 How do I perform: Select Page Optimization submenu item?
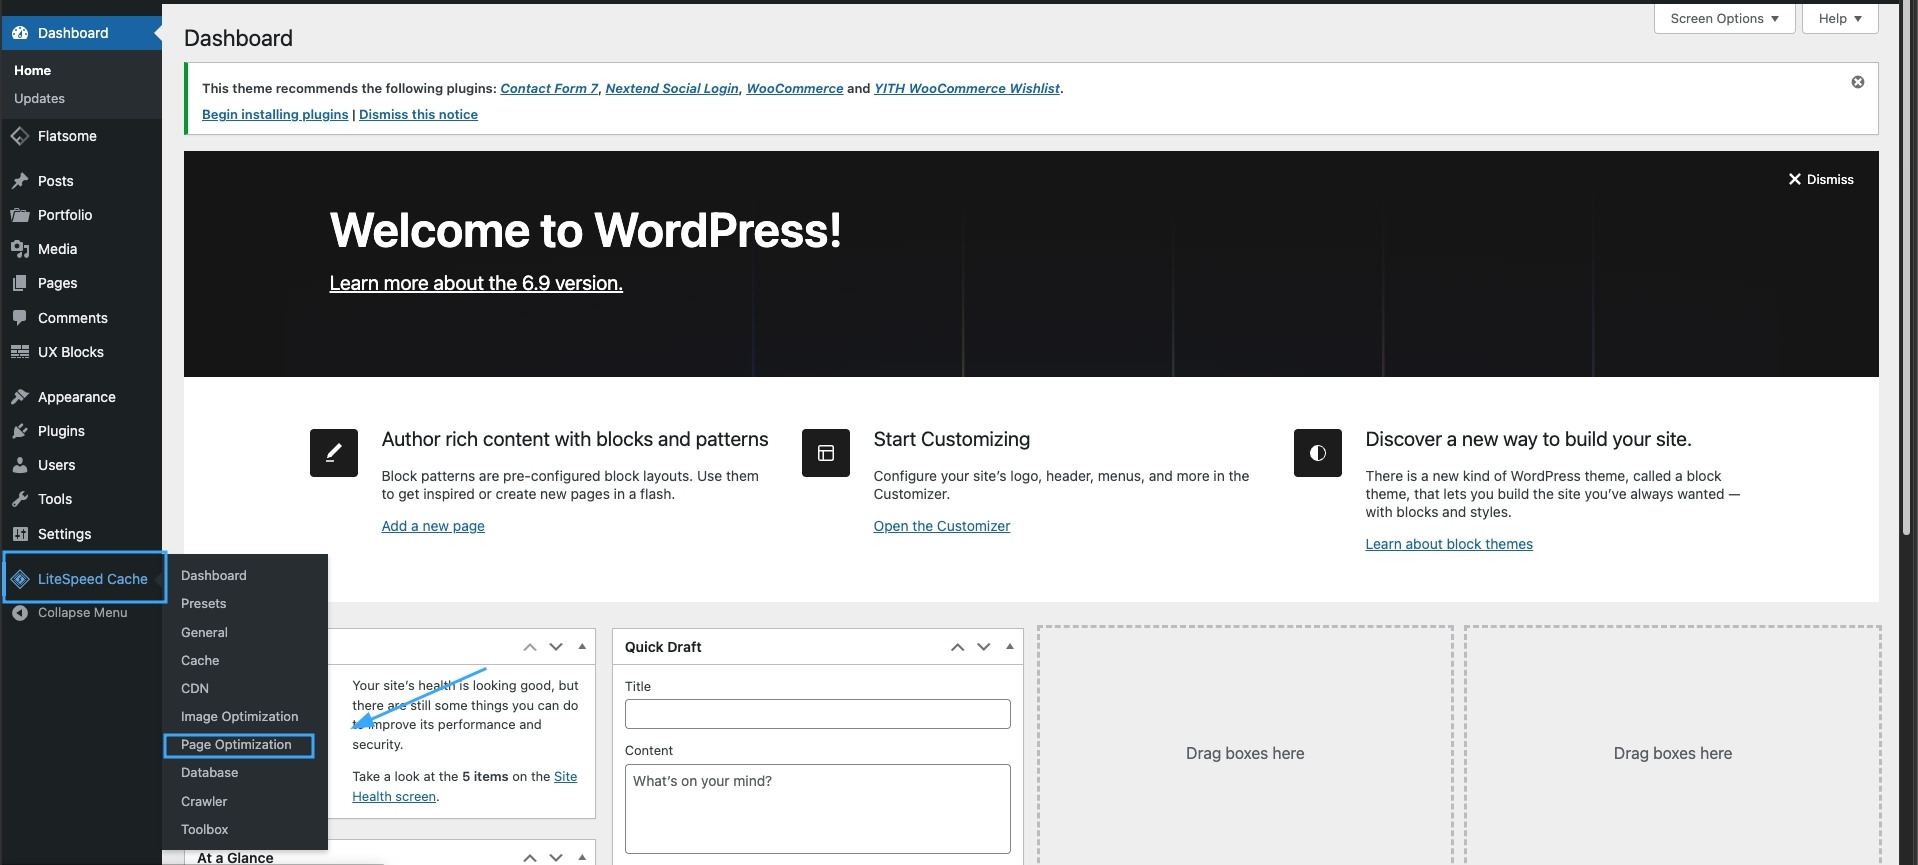[237, 745]
